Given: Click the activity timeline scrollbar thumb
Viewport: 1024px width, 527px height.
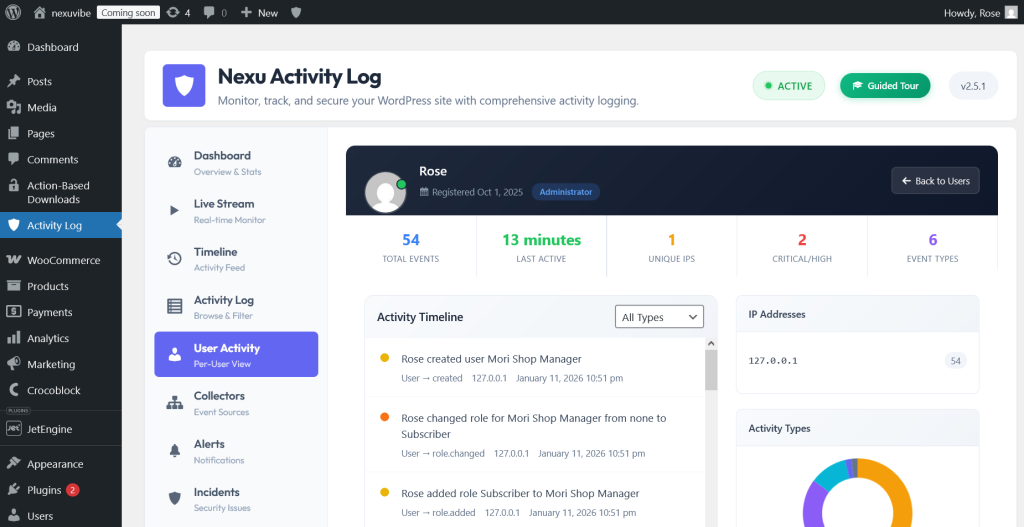Looking at the screenshot, I should [711, 370].
